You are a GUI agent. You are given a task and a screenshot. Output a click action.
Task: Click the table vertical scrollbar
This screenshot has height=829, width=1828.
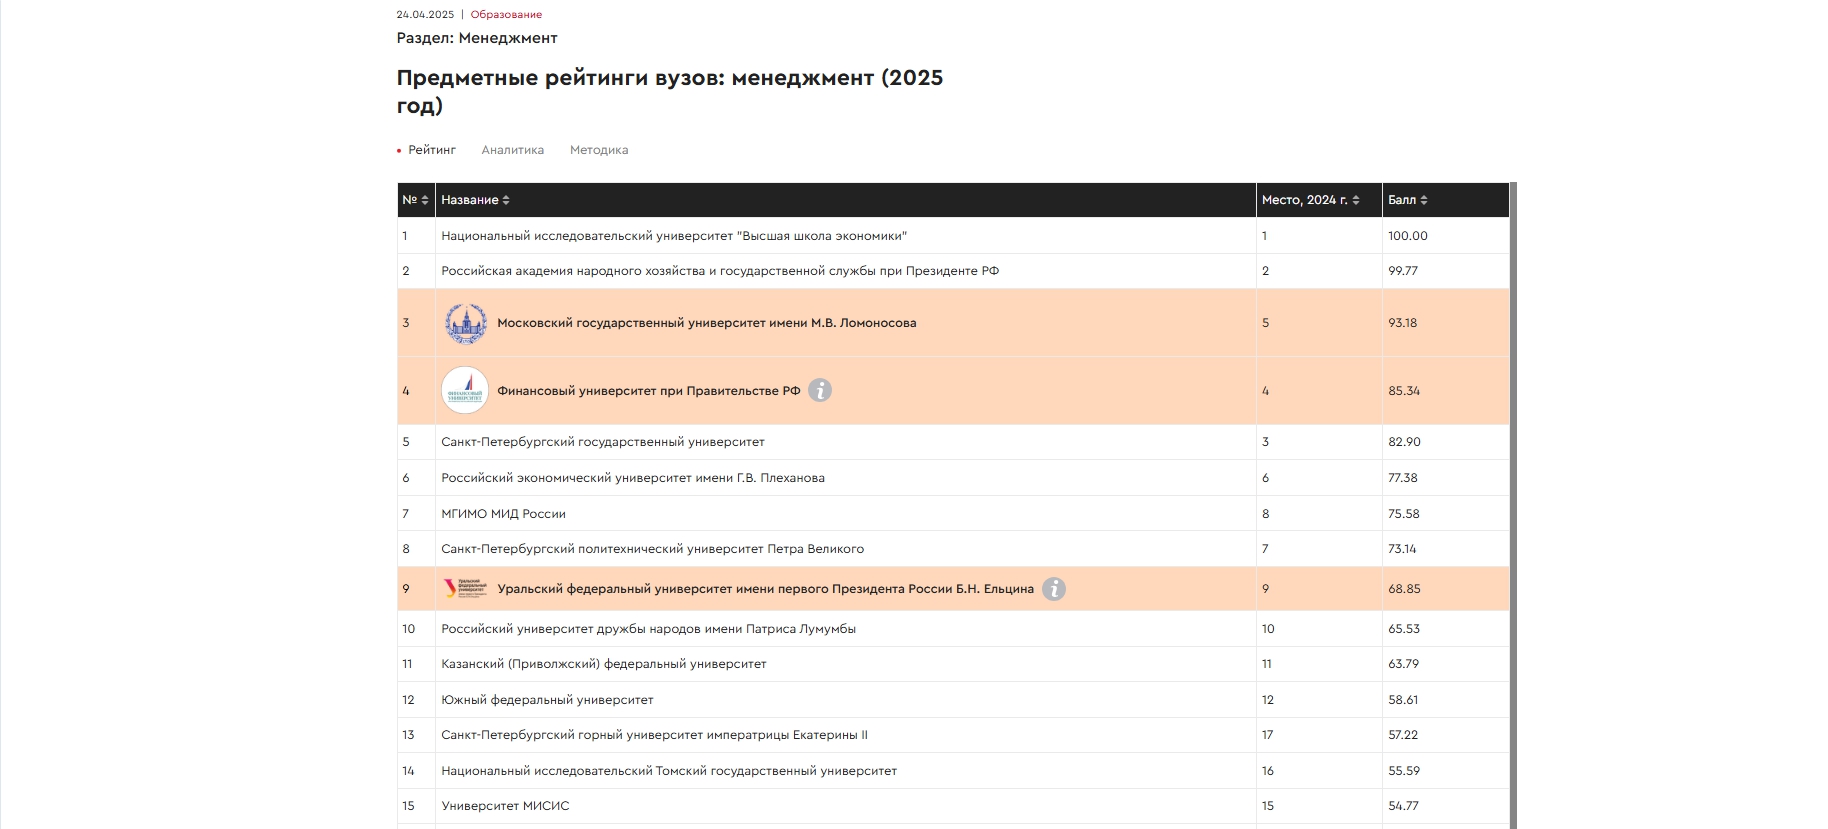coord(1513,505)
